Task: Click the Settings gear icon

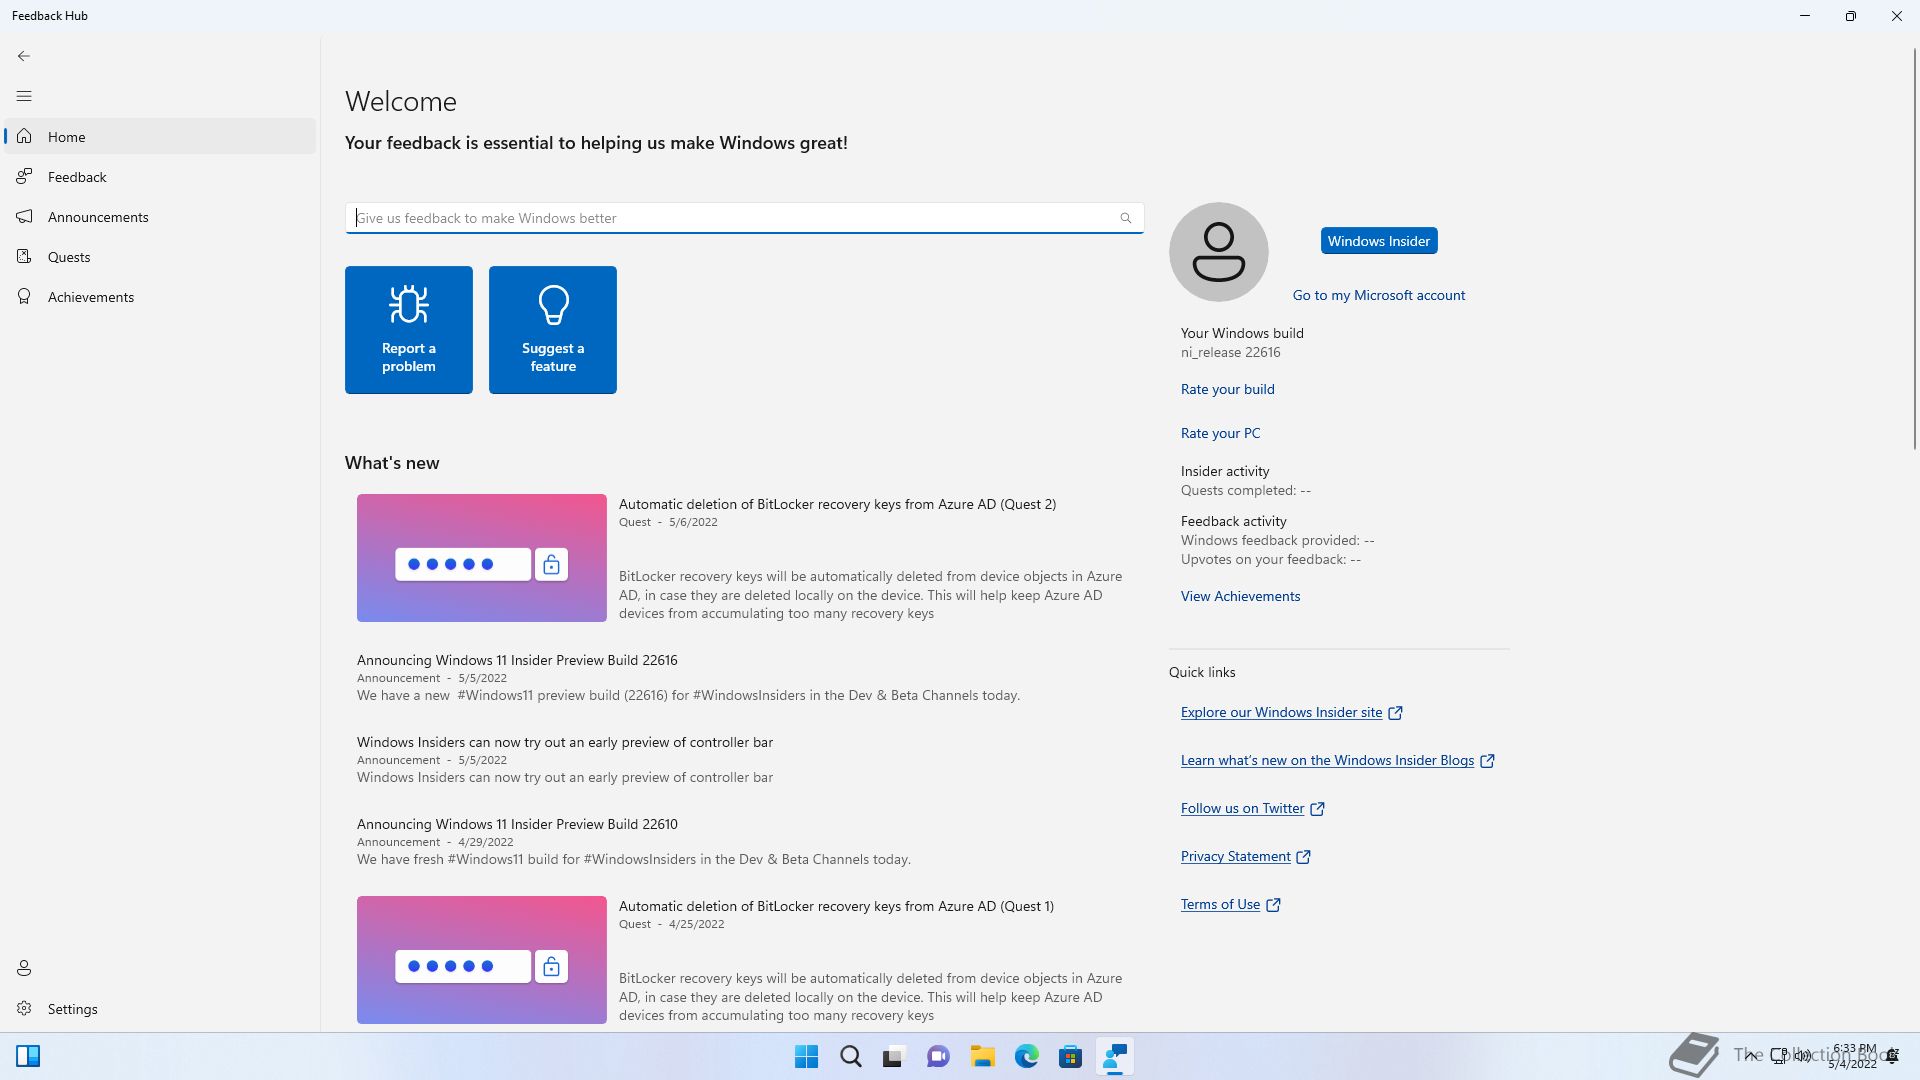Action: [24, 1008]
